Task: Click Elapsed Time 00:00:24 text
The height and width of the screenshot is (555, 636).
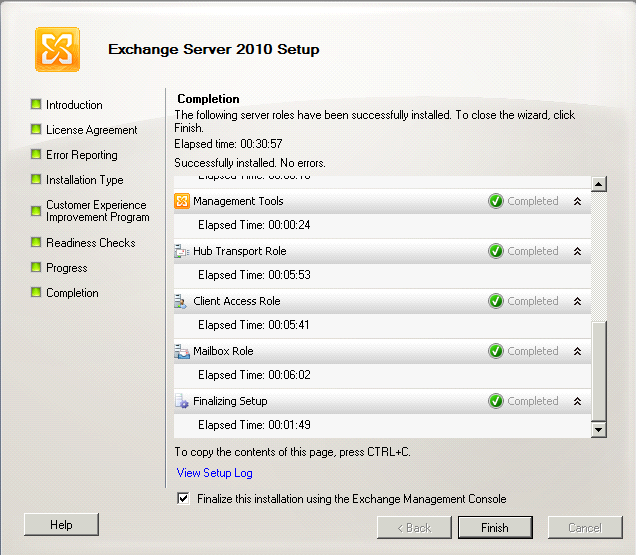Action: pyautogui.click(x=254, y=225)
